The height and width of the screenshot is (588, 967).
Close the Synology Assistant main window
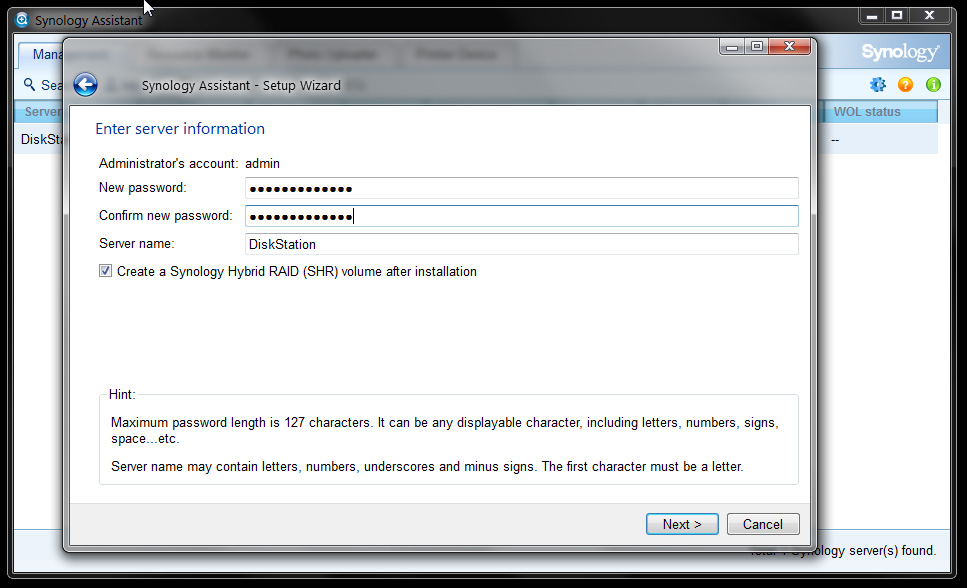click(x=929, y=15)
